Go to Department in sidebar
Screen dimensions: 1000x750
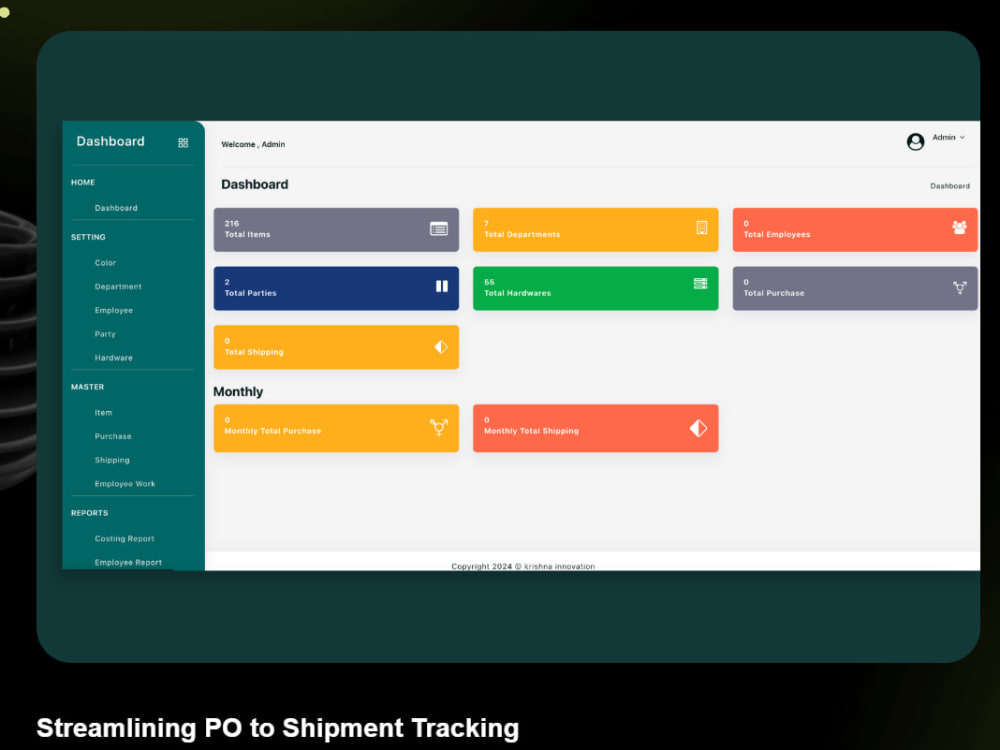118,286
